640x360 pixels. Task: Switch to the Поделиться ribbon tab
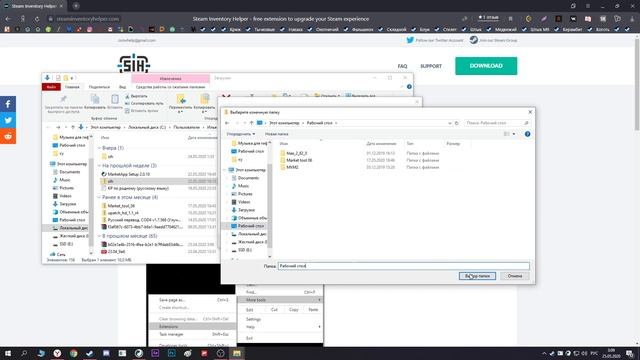click(99, 87)
